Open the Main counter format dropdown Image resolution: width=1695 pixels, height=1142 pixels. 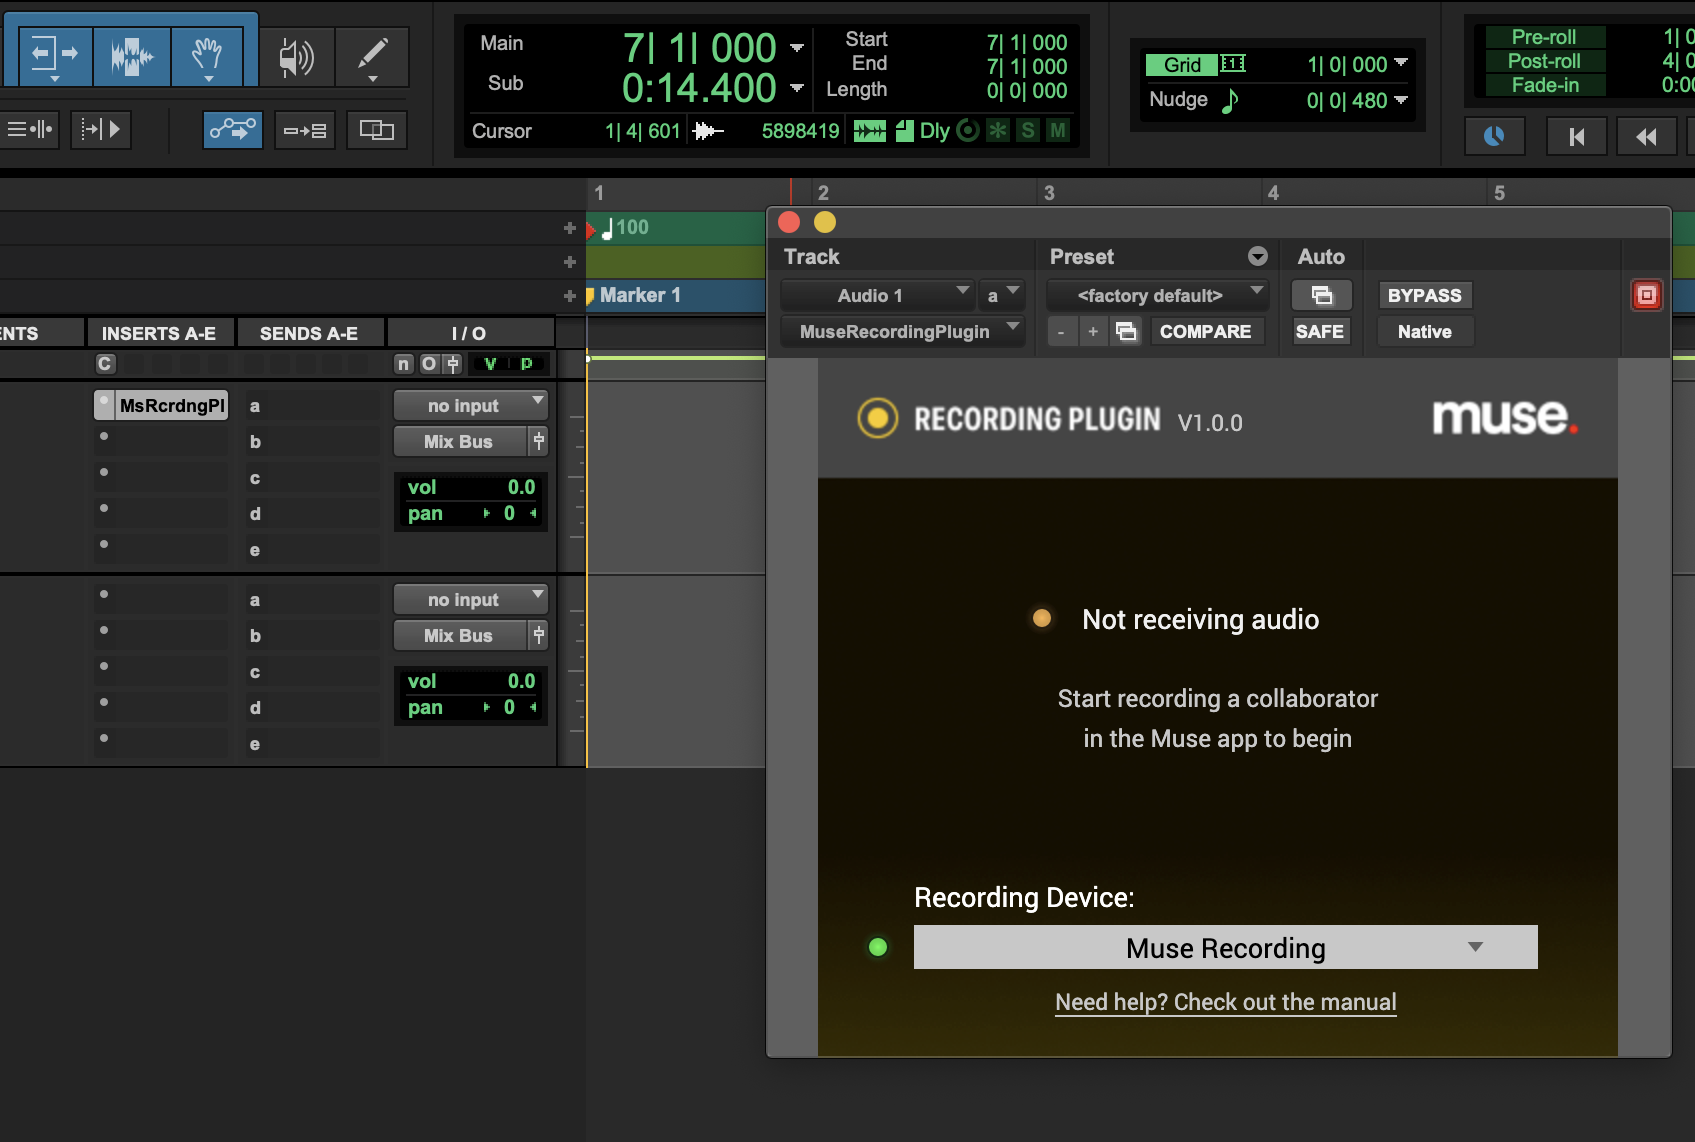797,47
